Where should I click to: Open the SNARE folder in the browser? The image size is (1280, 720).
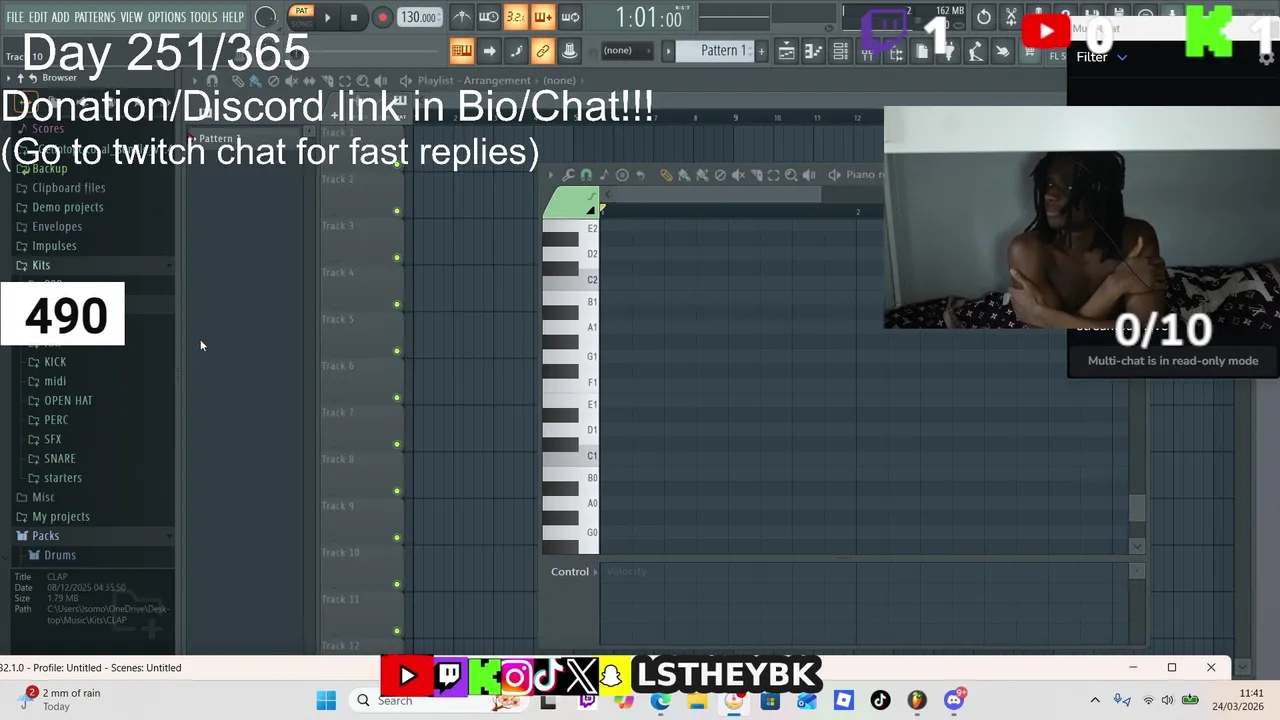pos(59,459)
